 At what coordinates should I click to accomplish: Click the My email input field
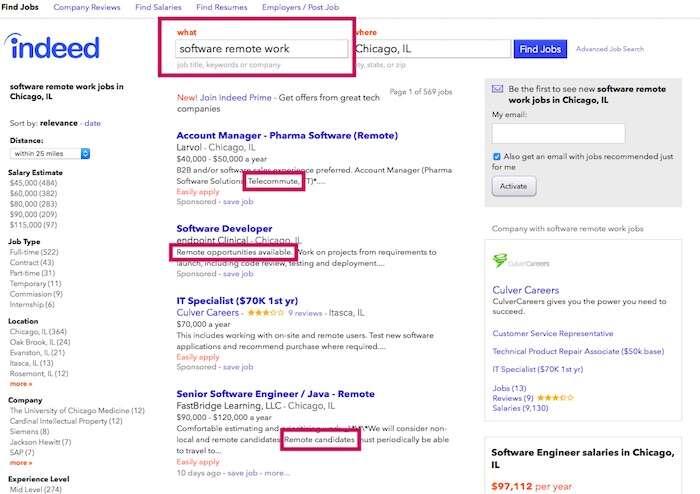558,133
